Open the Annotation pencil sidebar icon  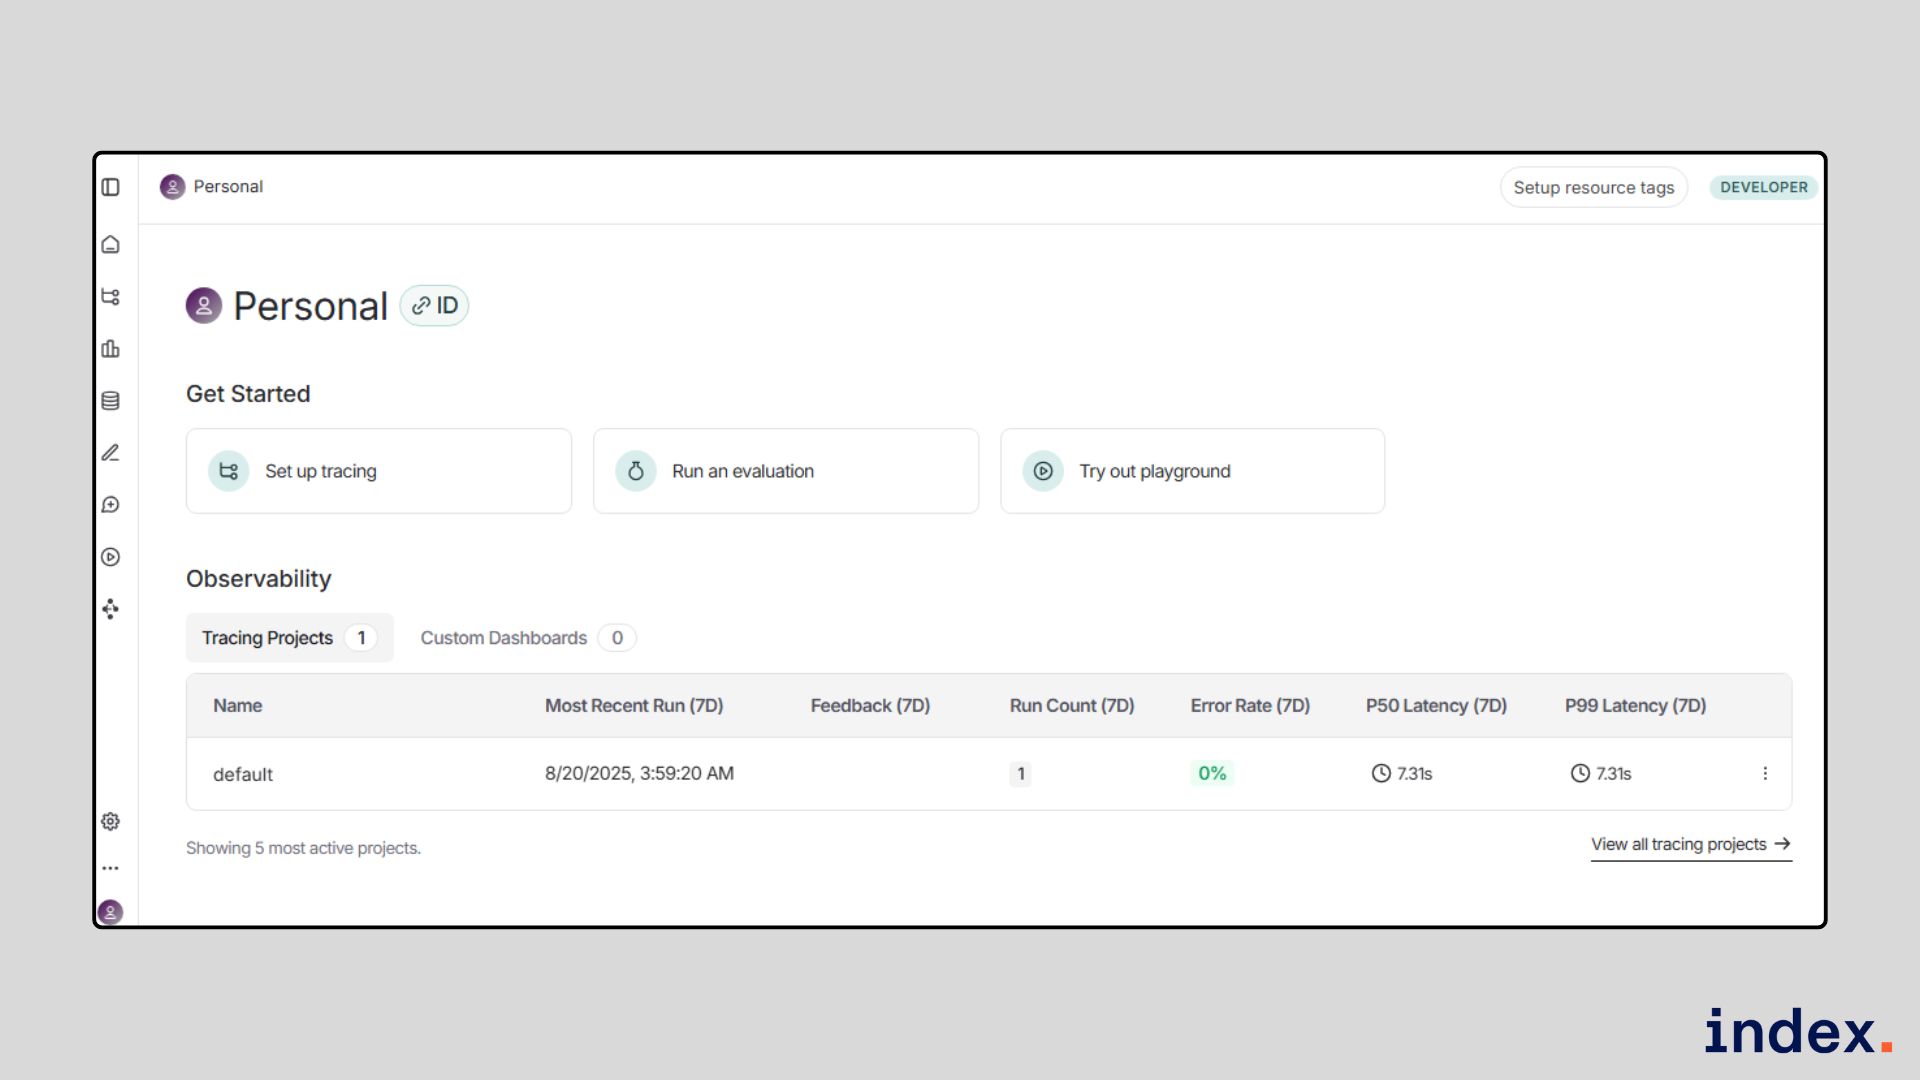pyautogui.click(x=111, y=453)
